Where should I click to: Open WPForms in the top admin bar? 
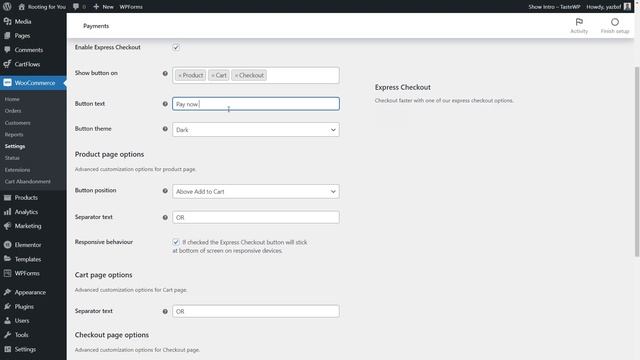131,7
